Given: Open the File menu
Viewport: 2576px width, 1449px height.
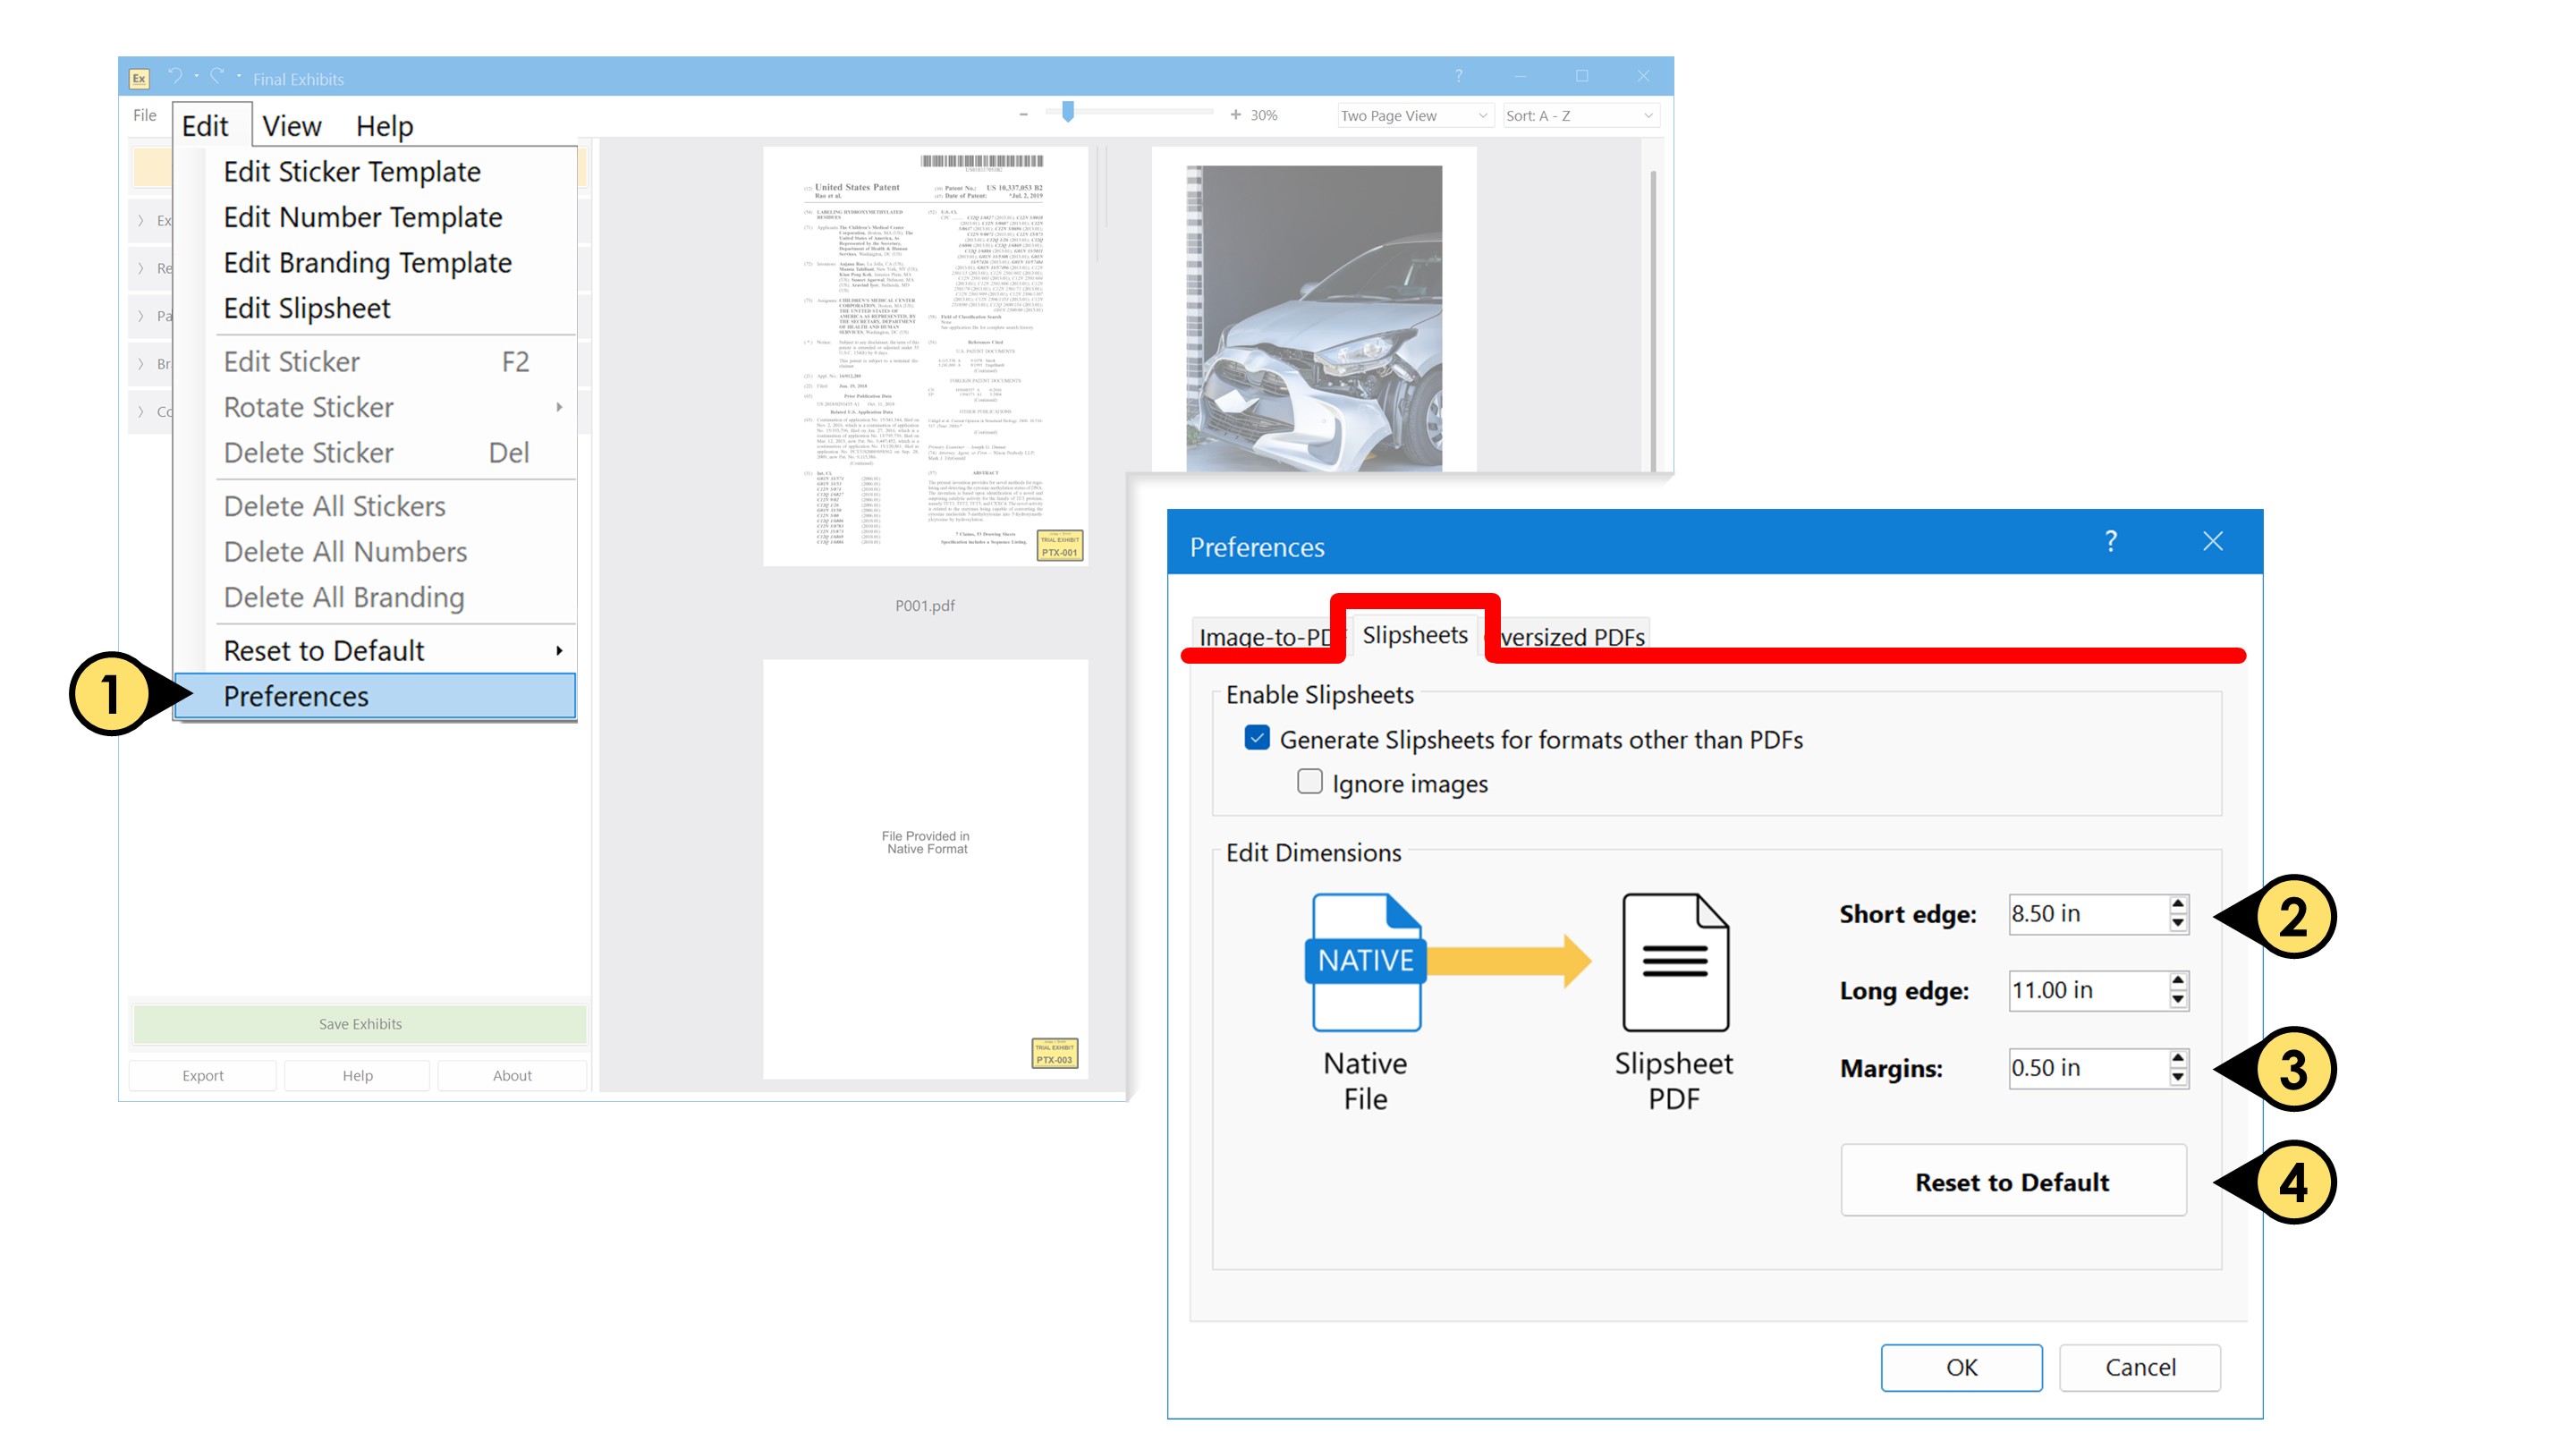Looking at the screenshot, I should point(145,115).
